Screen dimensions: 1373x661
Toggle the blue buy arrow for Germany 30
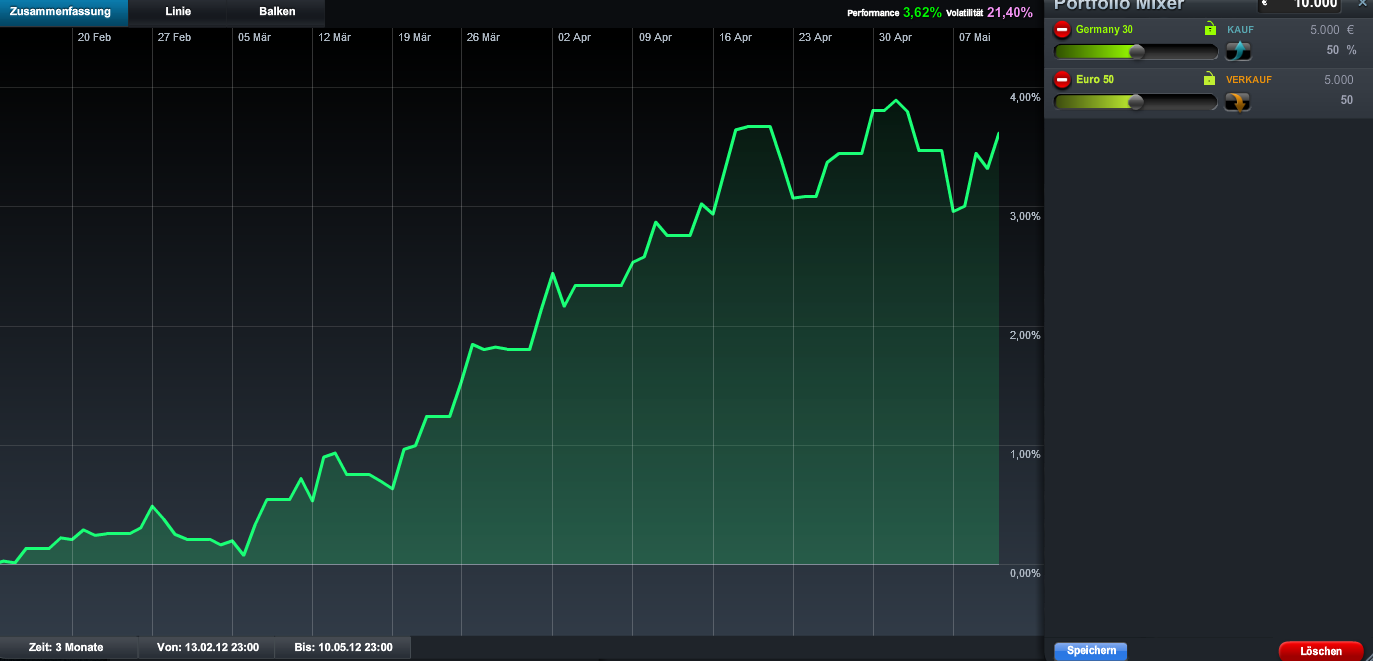[1238, 51]
